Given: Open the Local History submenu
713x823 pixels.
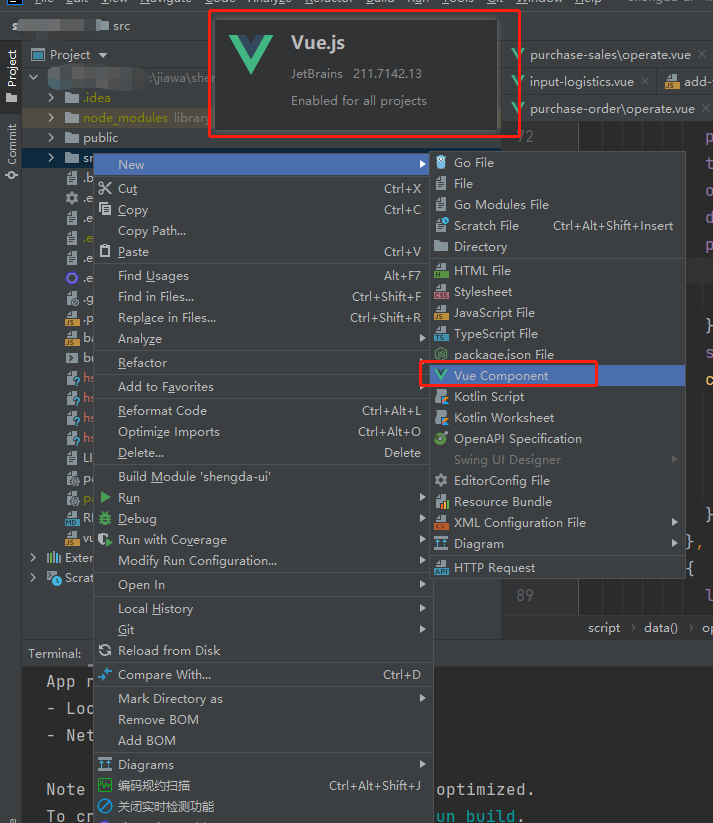Looking at the screenshot, I should [x=263, y=609].
